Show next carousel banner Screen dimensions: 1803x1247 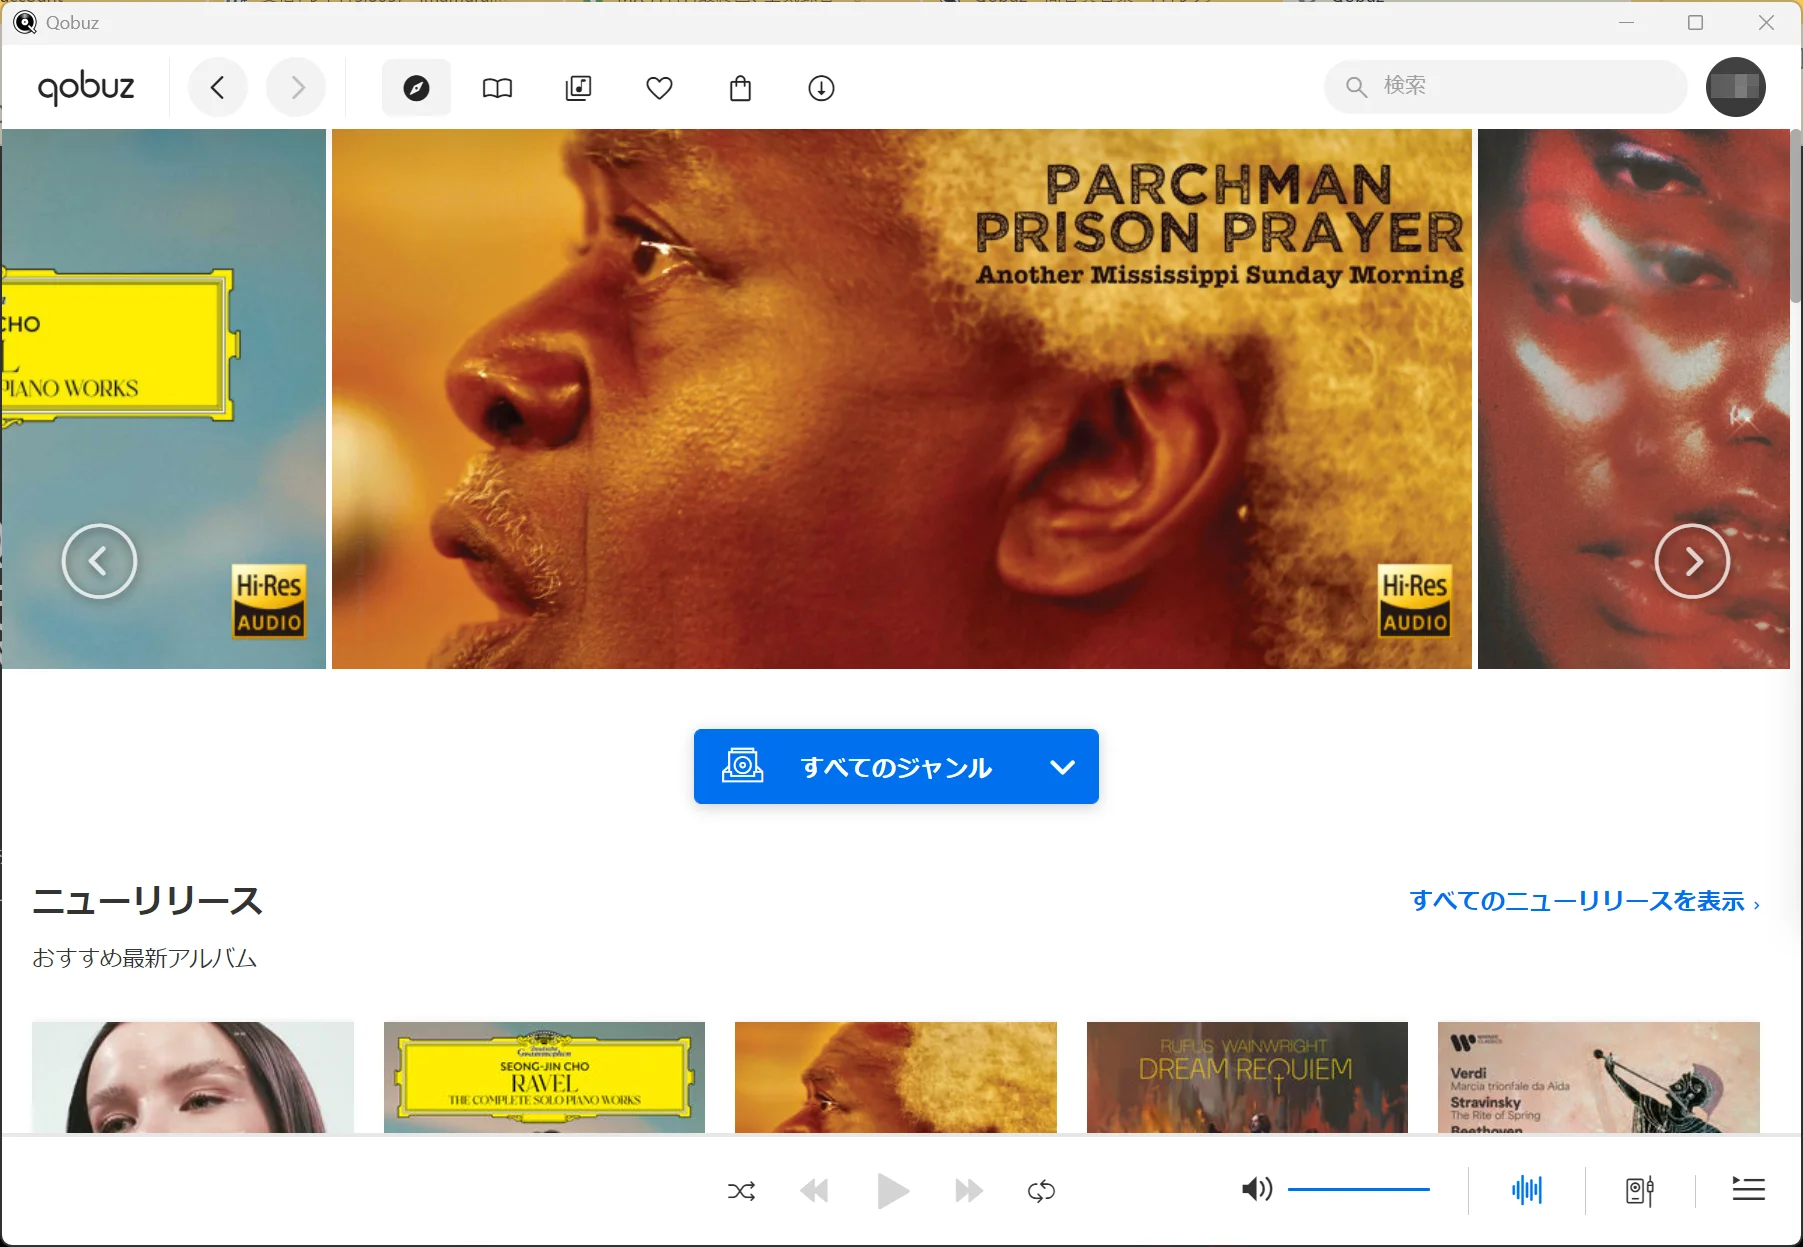(x=1692, y=561)
